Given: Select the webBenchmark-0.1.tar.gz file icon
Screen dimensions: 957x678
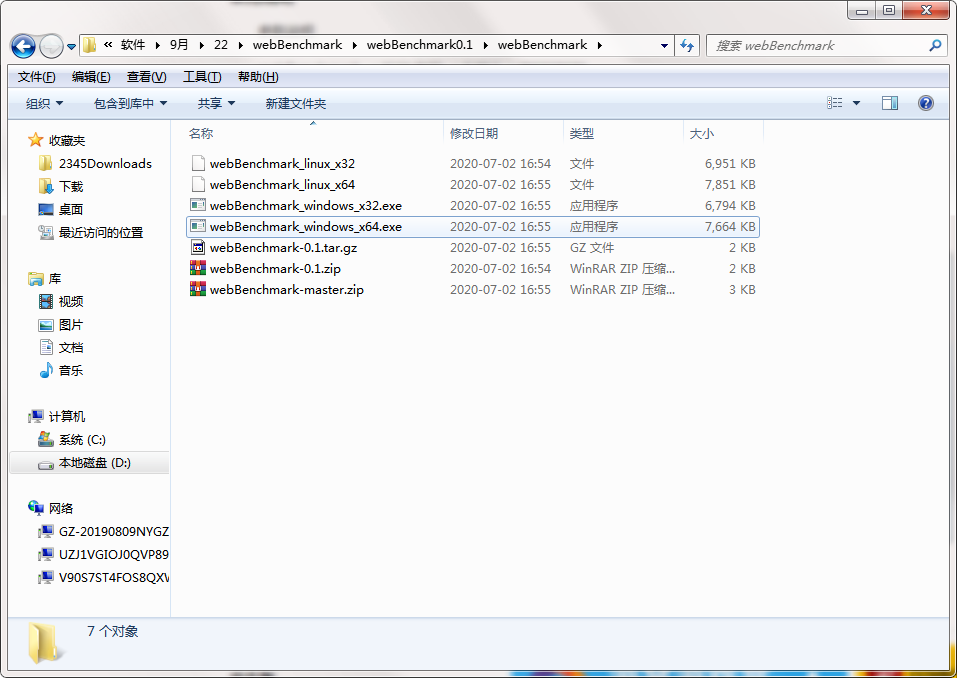Looking at the screenshot, I should click(x=198, y=247).
